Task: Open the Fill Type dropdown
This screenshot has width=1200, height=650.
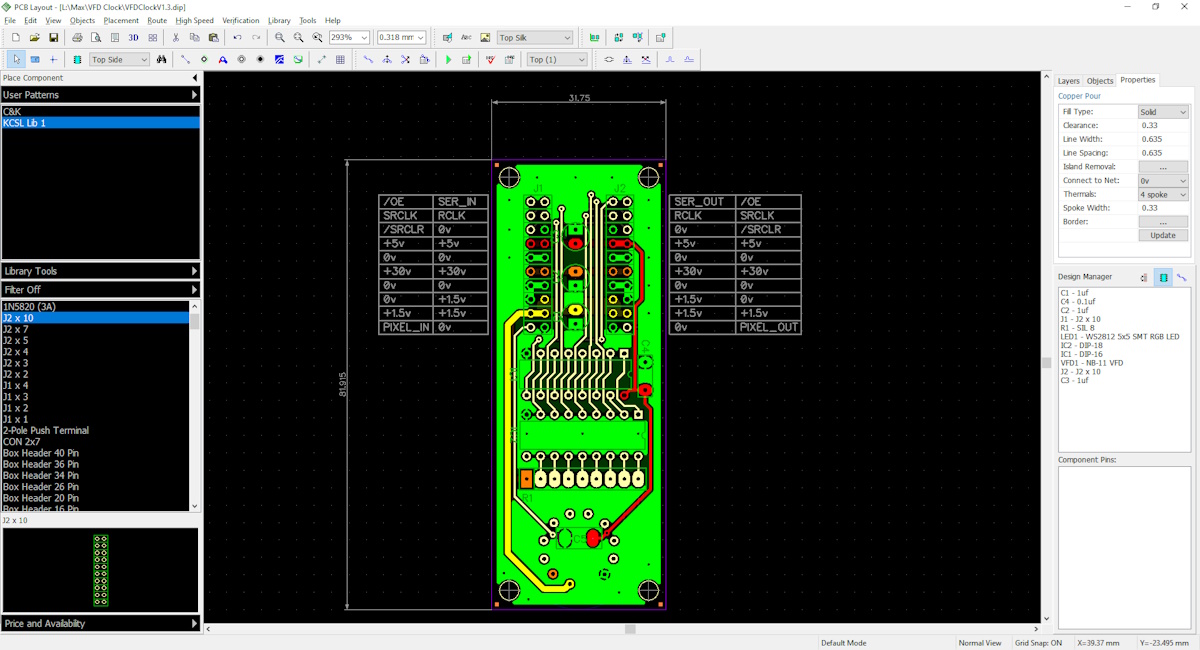Action: [1163, 112]
